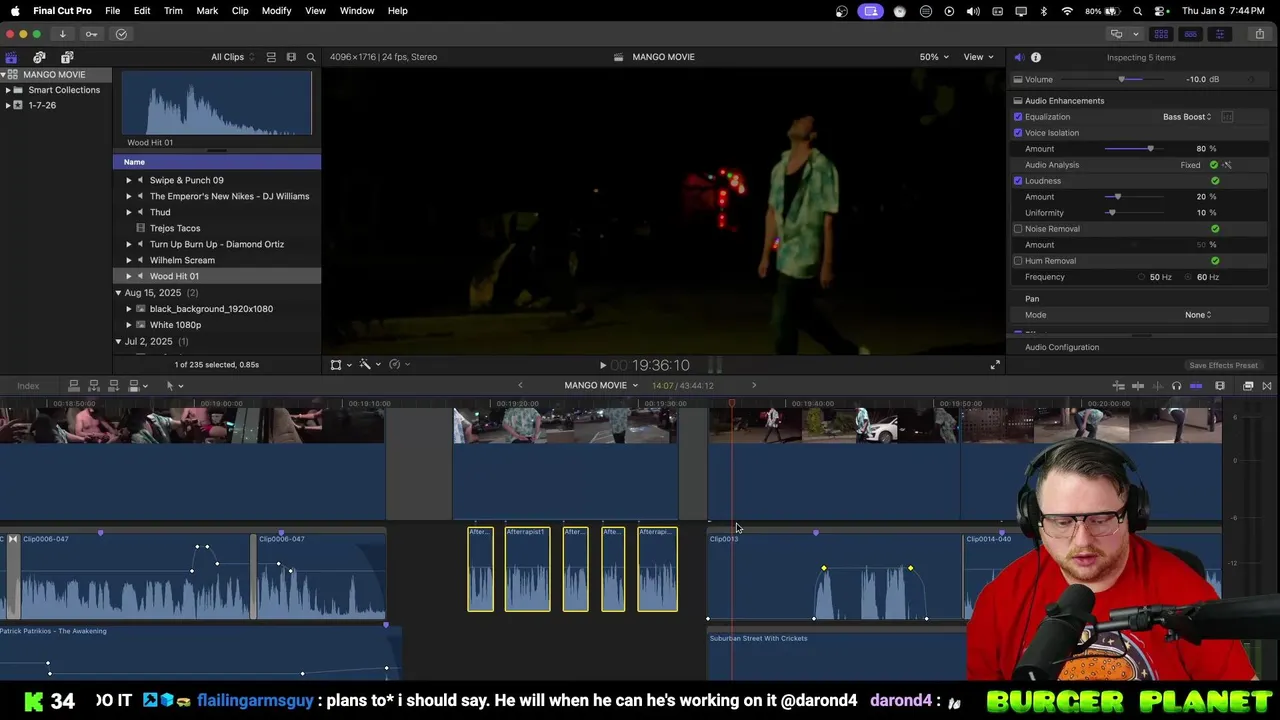Show the Libraries sidebar clapper icon

(11, 57)
